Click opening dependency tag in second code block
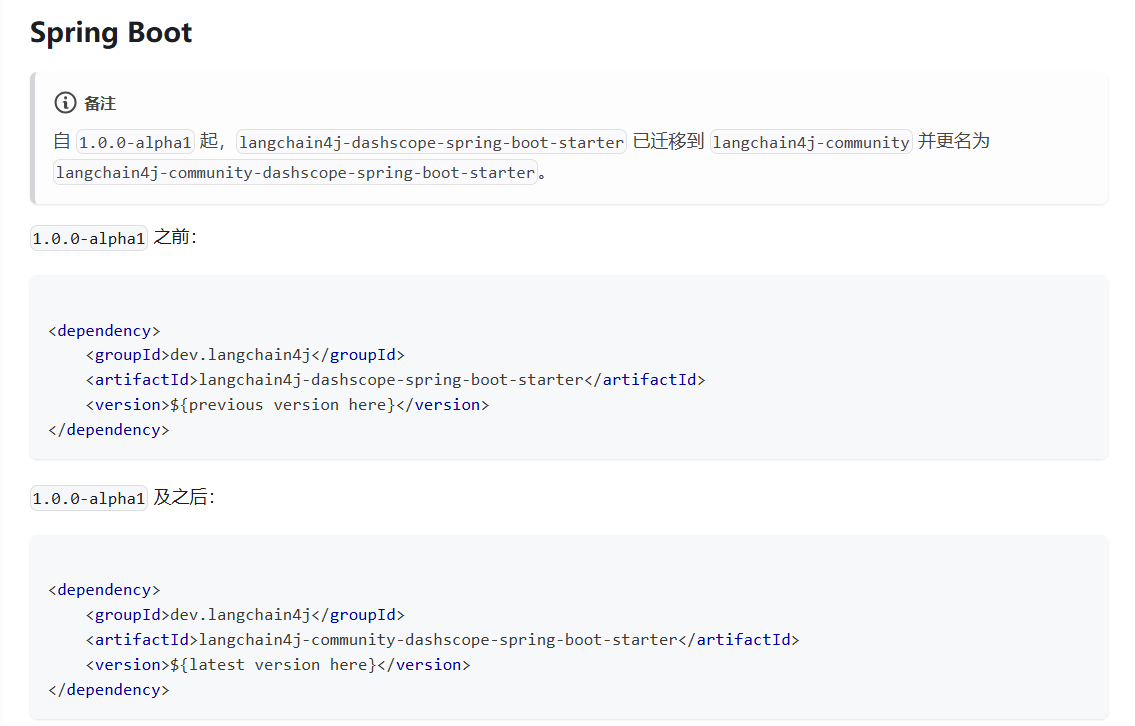The height and width of the screenshot is (726, 1135). pyautogui.click(x=104, y=590)
